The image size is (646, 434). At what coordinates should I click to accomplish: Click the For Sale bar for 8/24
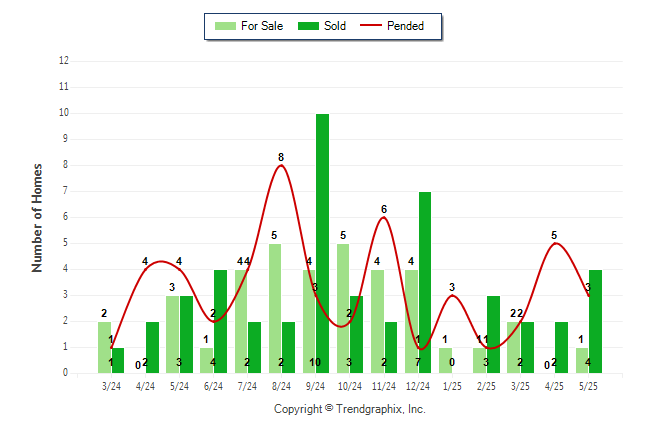tap(275, 308)
